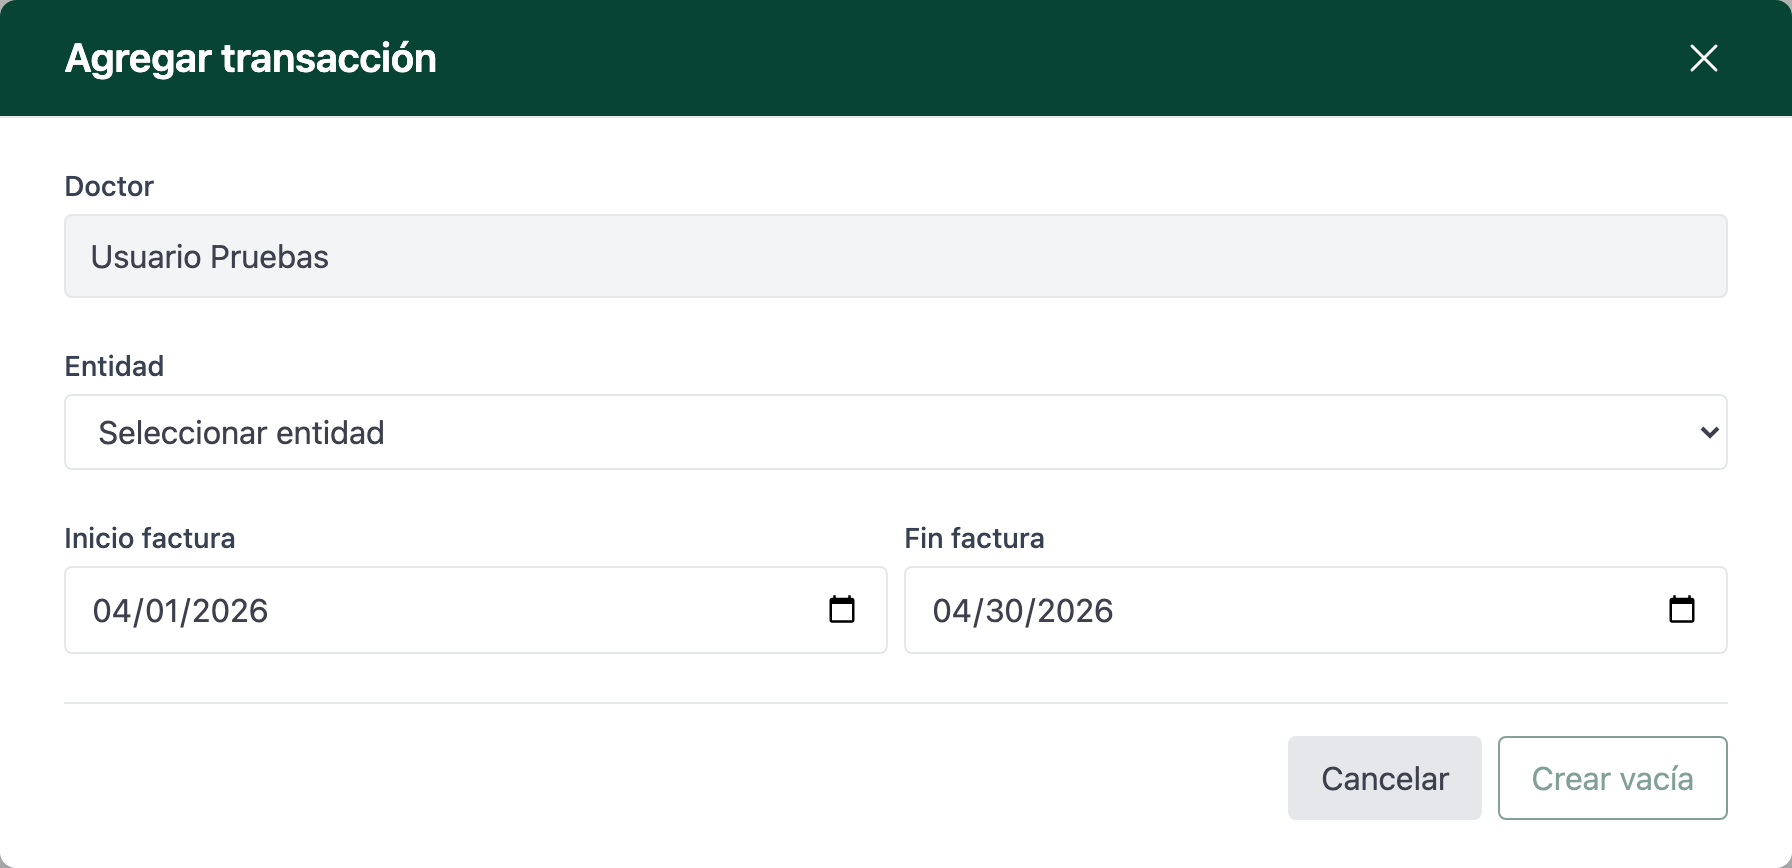
Task: Open calendar picker icon for Inicio factura
Action: (842, 609)
